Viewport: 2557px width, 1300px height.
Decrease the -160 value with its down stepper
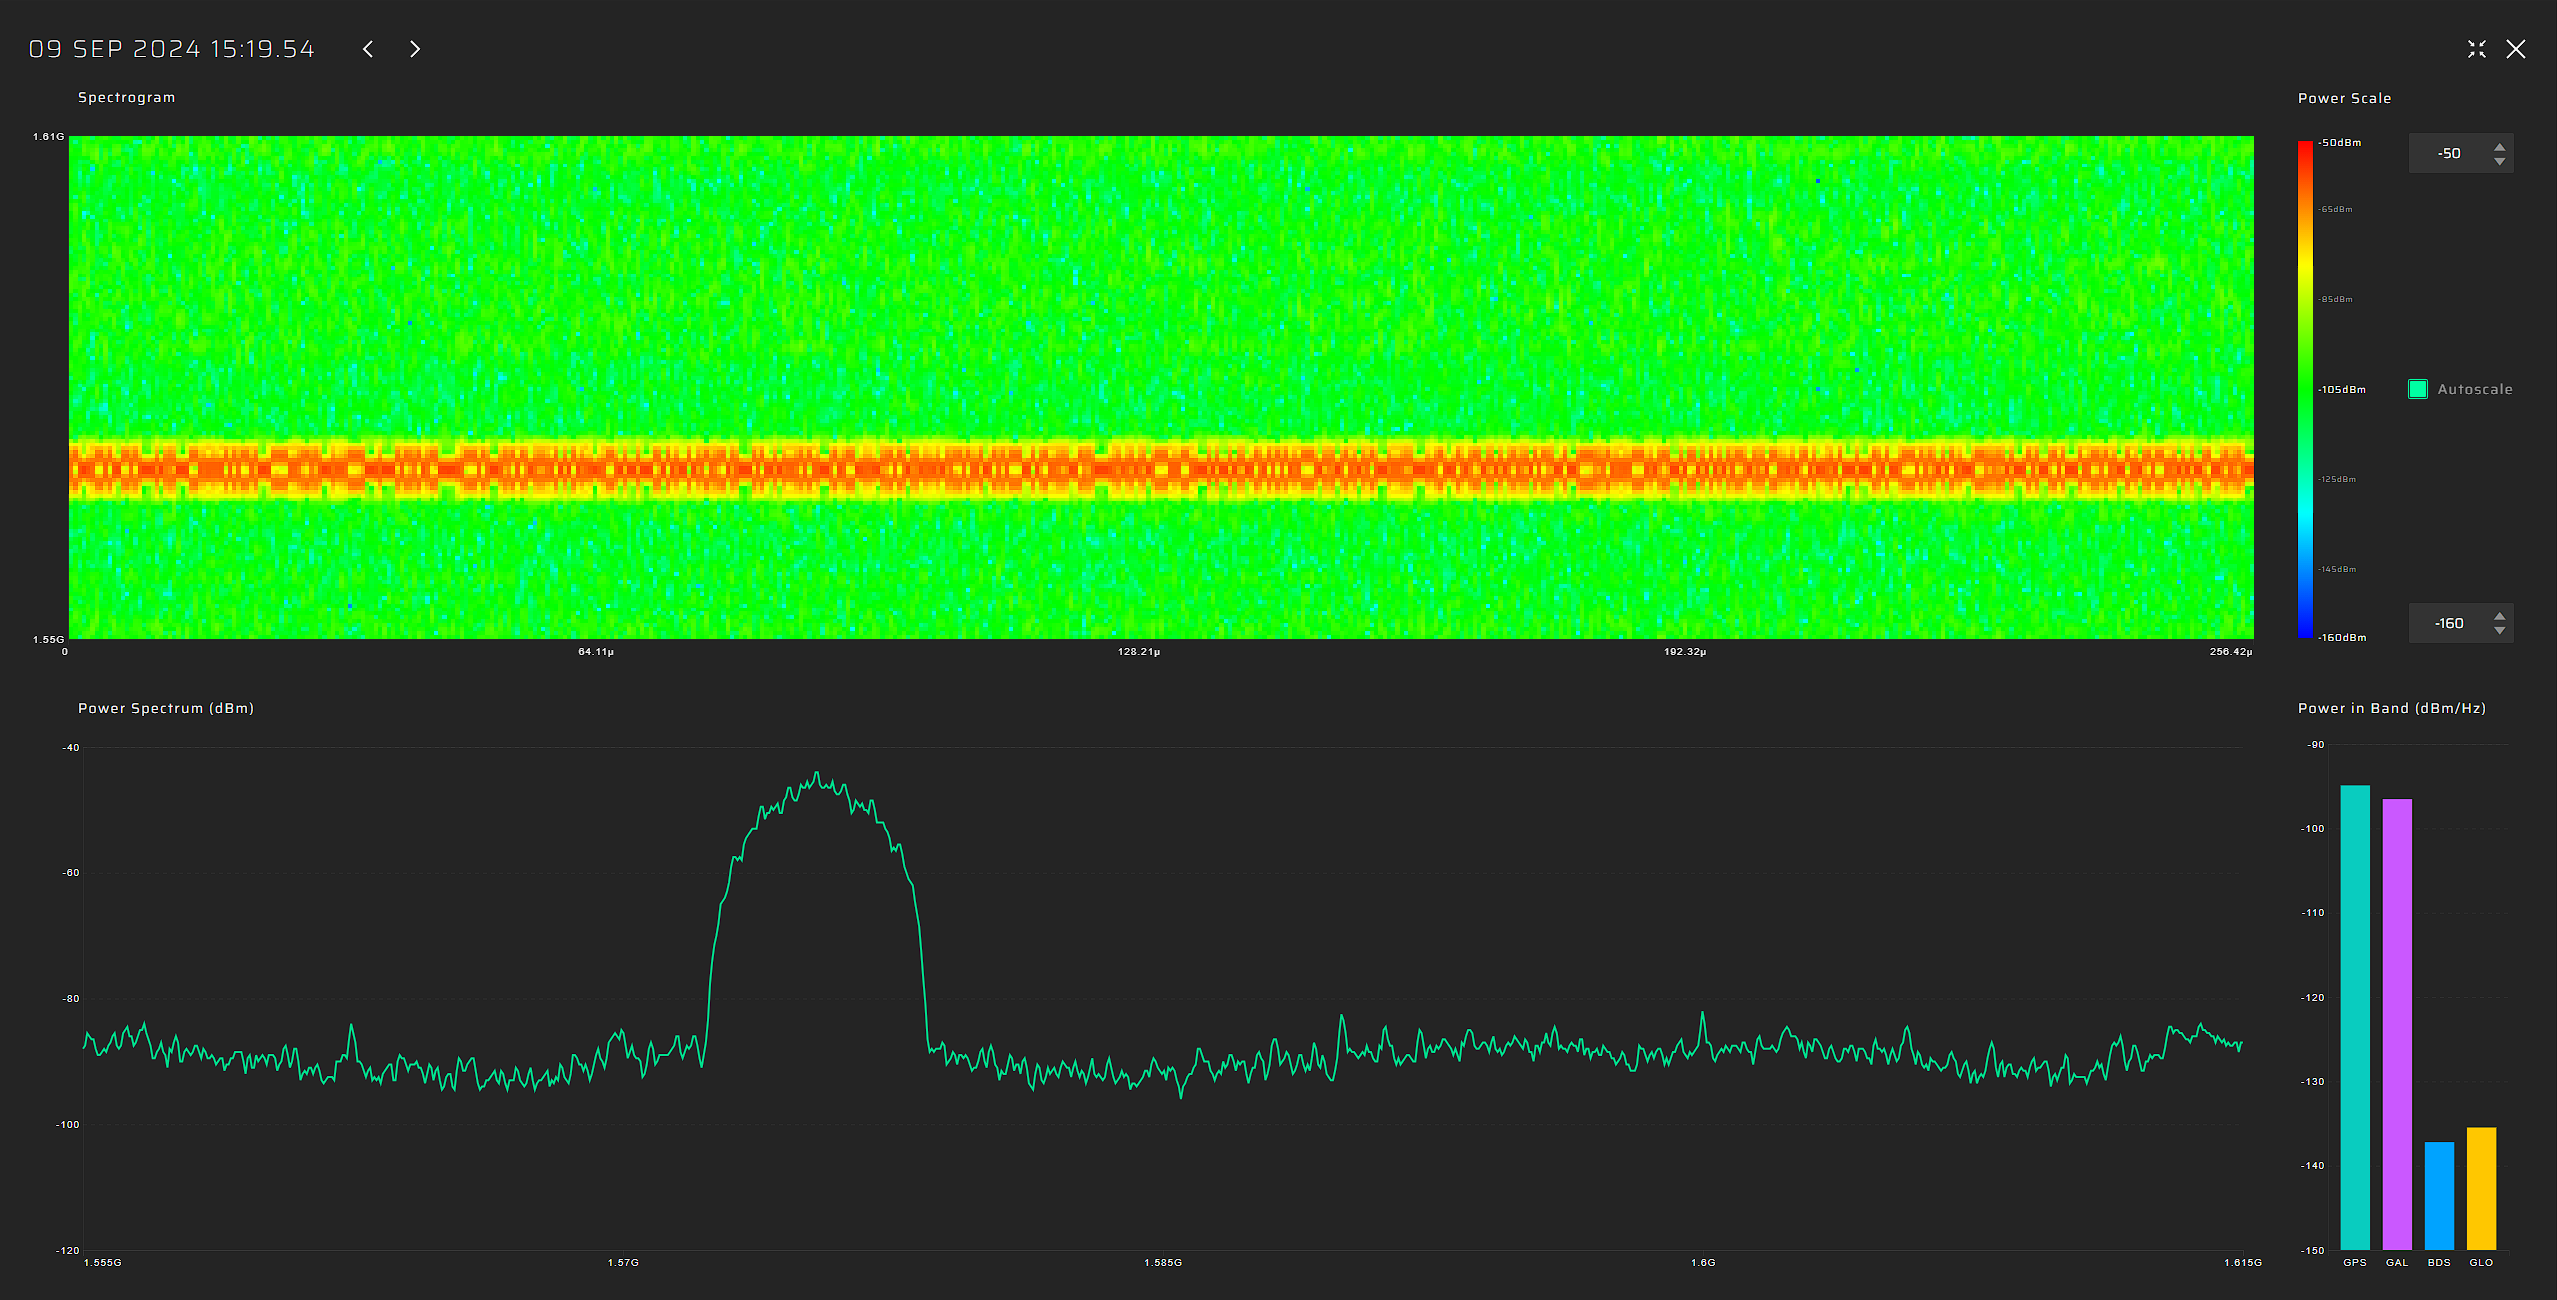coord(2500,629)
